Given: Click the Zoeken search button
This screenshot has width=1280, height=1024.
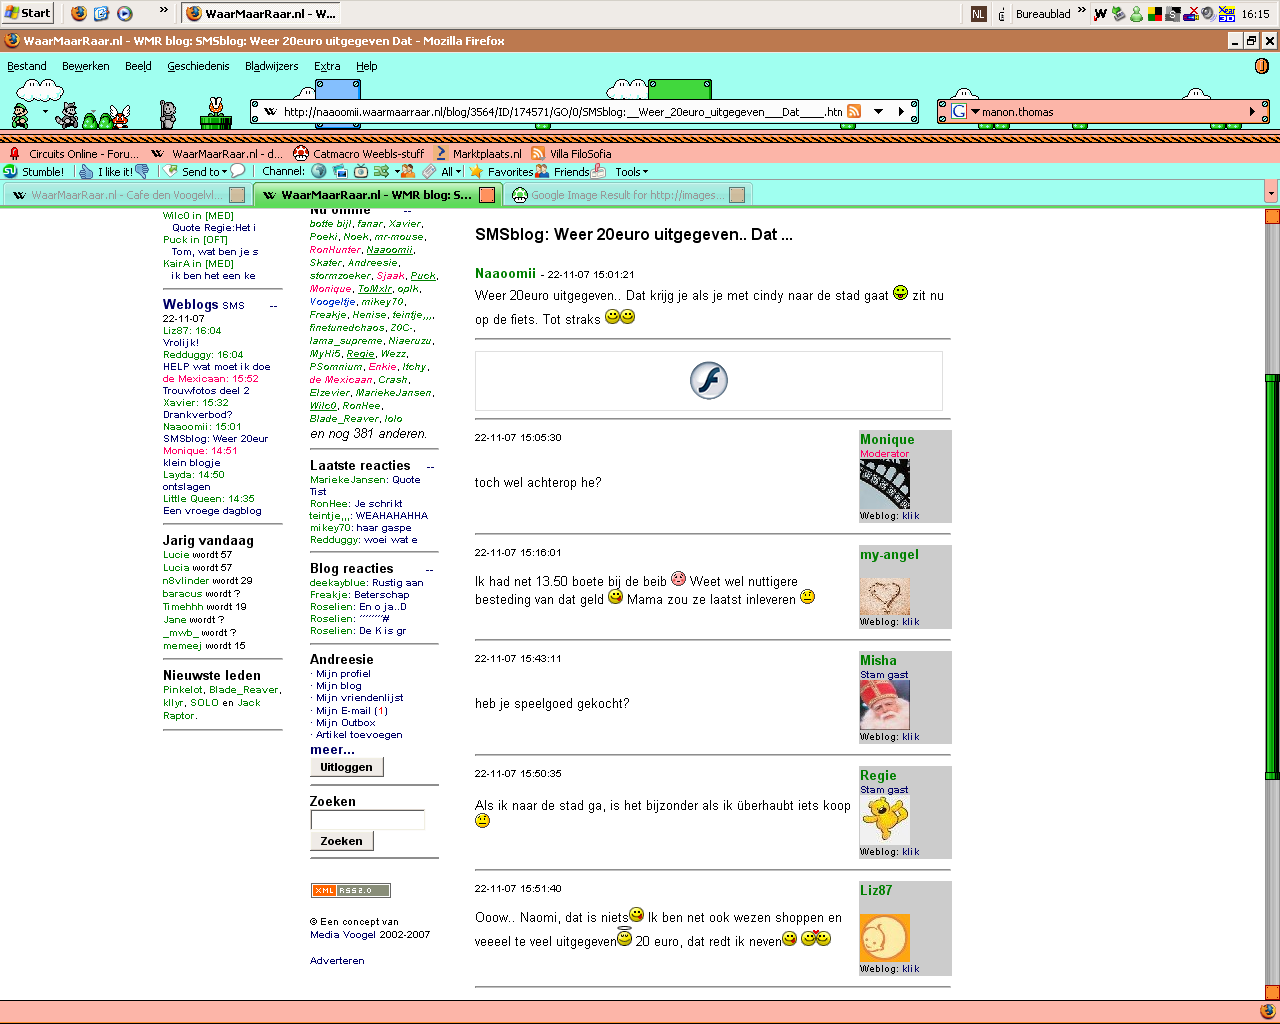Looking at the screenshot, I should pyautogui.click(x=341, y=841).
